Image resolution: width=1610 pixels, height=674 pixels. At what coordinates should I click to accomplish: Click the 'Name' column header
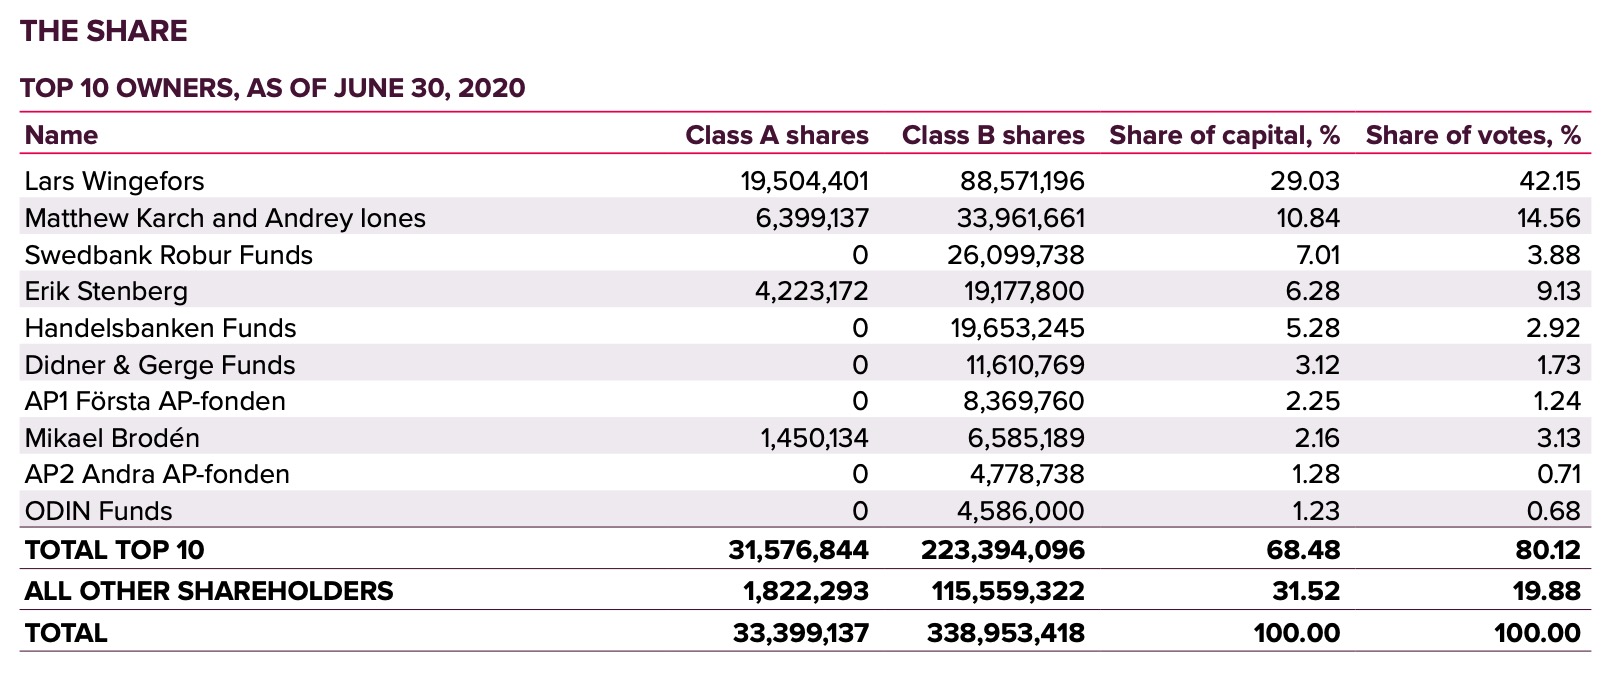61,135
